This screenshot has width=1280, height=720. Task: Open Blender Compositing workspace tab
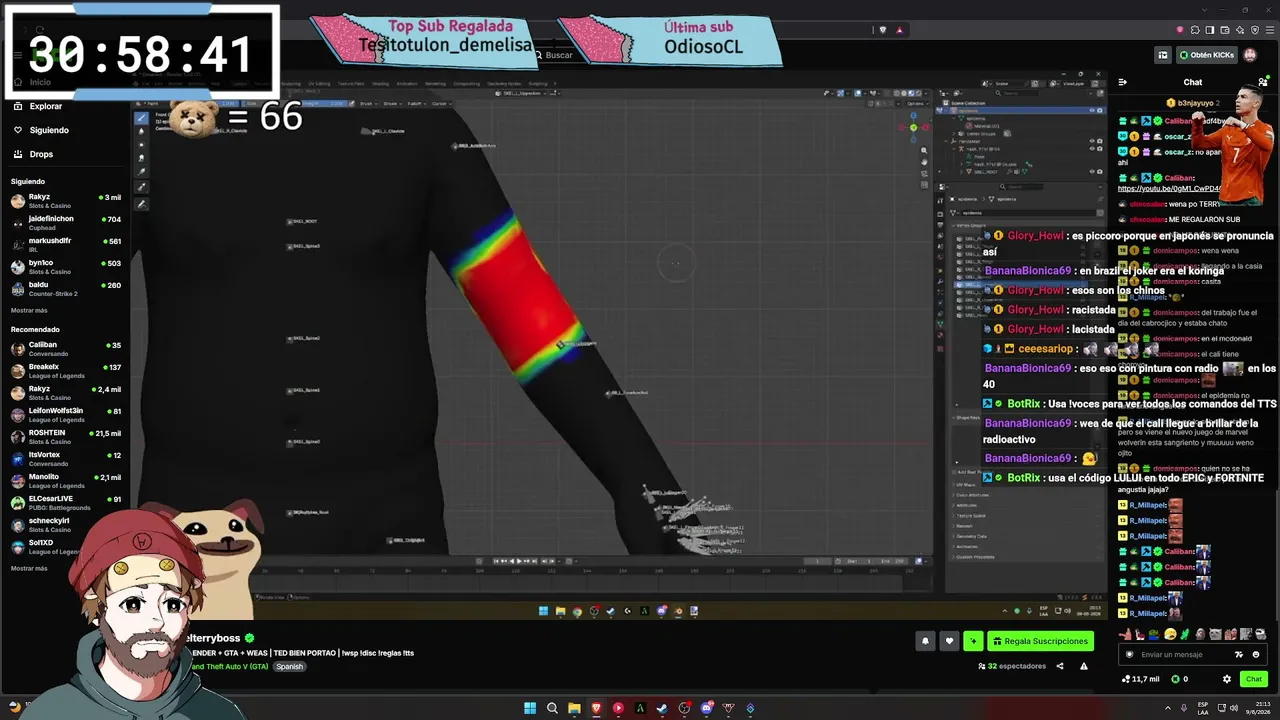pyautogui.click(x=467, y=84)
